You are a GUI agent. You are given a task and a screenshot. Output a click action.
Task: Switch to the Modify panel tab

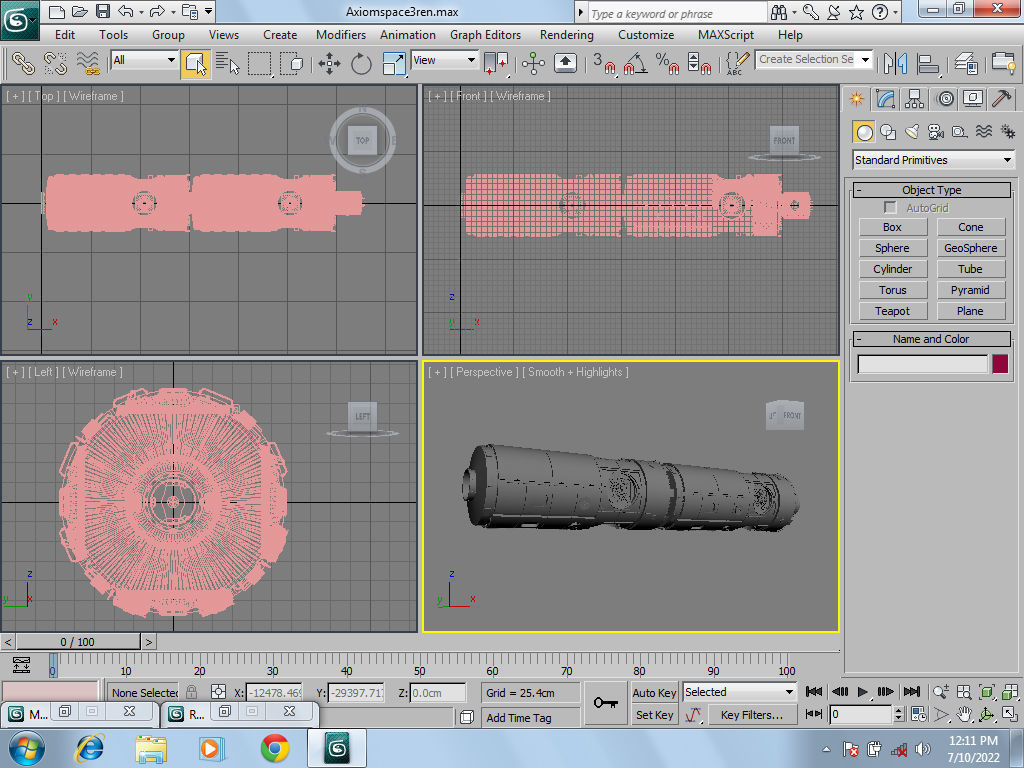(x=886, y=99)
